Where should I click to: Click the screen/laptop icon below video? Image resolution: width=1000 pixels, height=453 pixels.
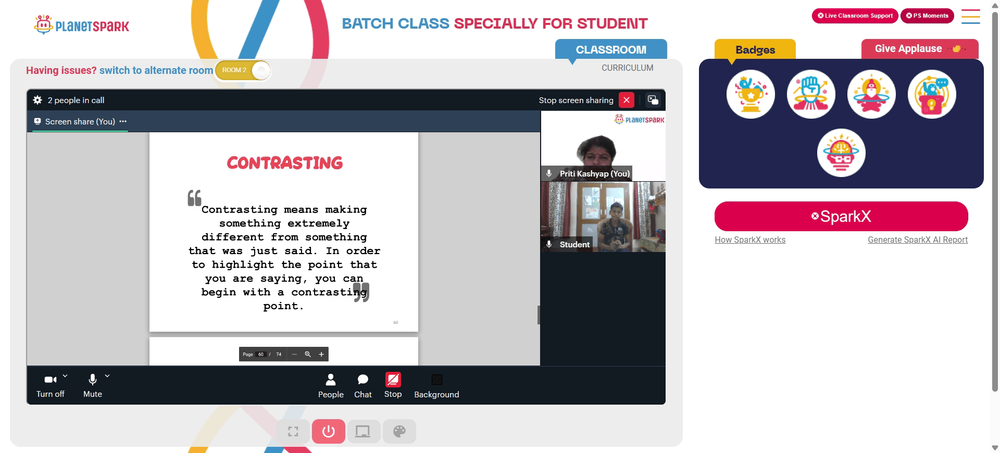point(364,431)
